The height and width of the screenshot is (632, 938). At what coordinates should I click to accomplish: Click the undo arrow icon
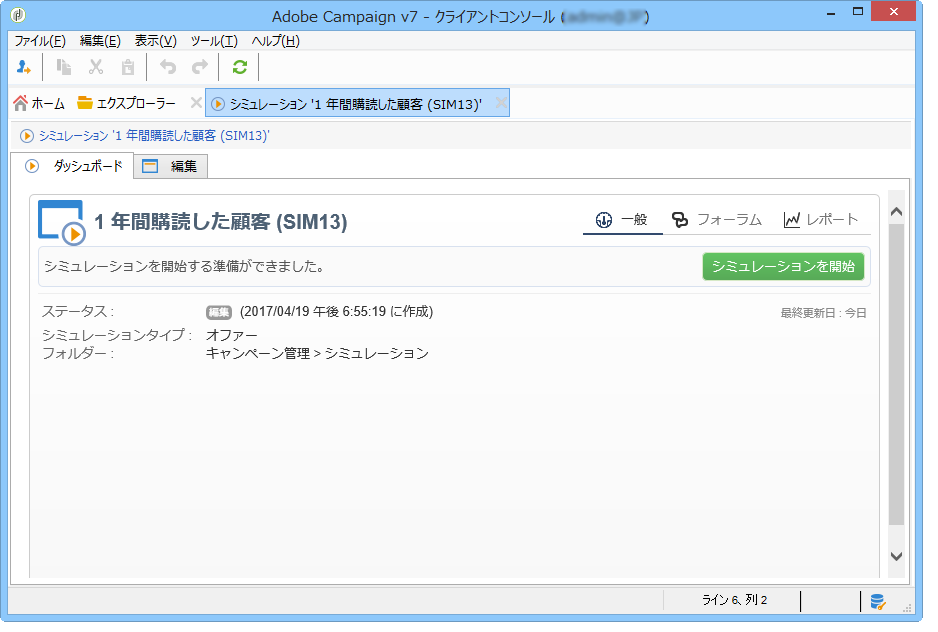[x=168, y=67]
